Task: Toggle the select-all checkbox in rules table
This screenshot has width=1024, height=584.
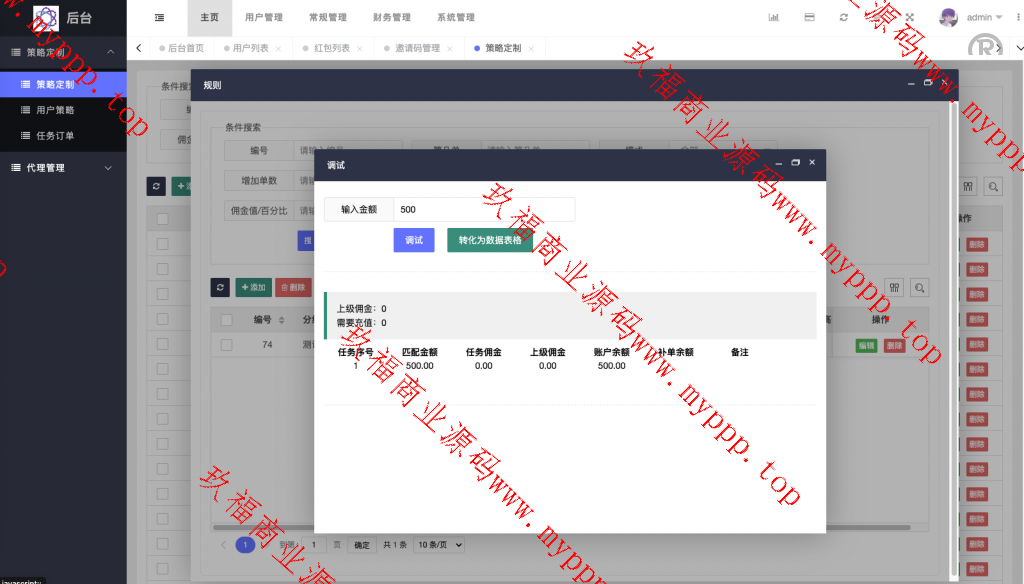Action: [x=227, y=320]
